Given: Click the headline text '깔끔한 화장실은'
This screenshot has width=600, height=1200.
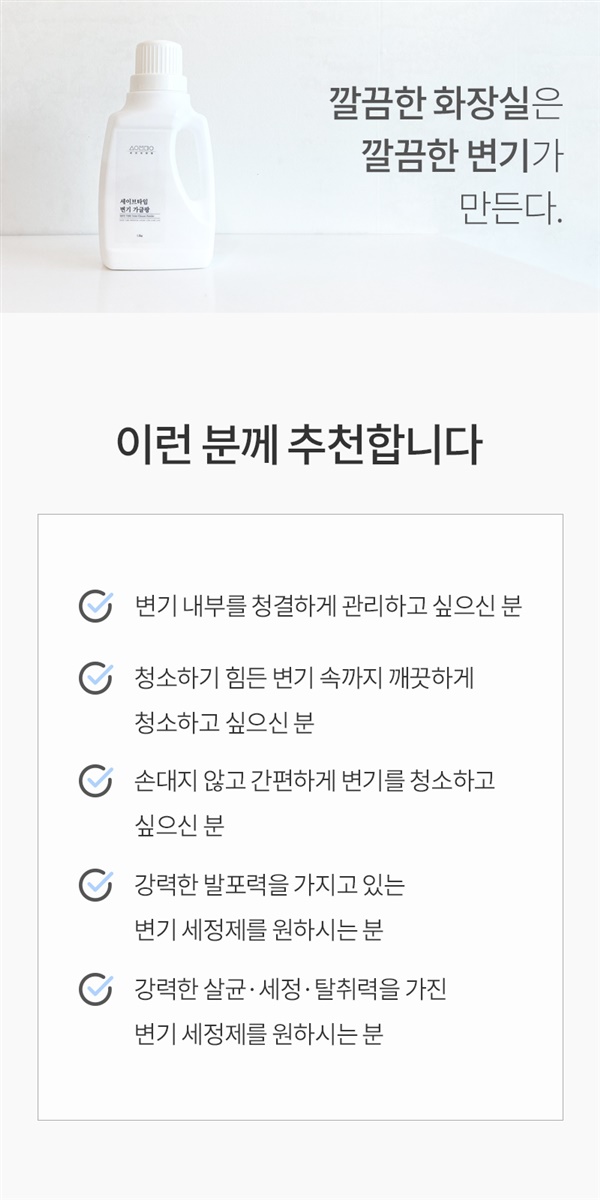Looking at the screenshot, I should pos(447,101).
